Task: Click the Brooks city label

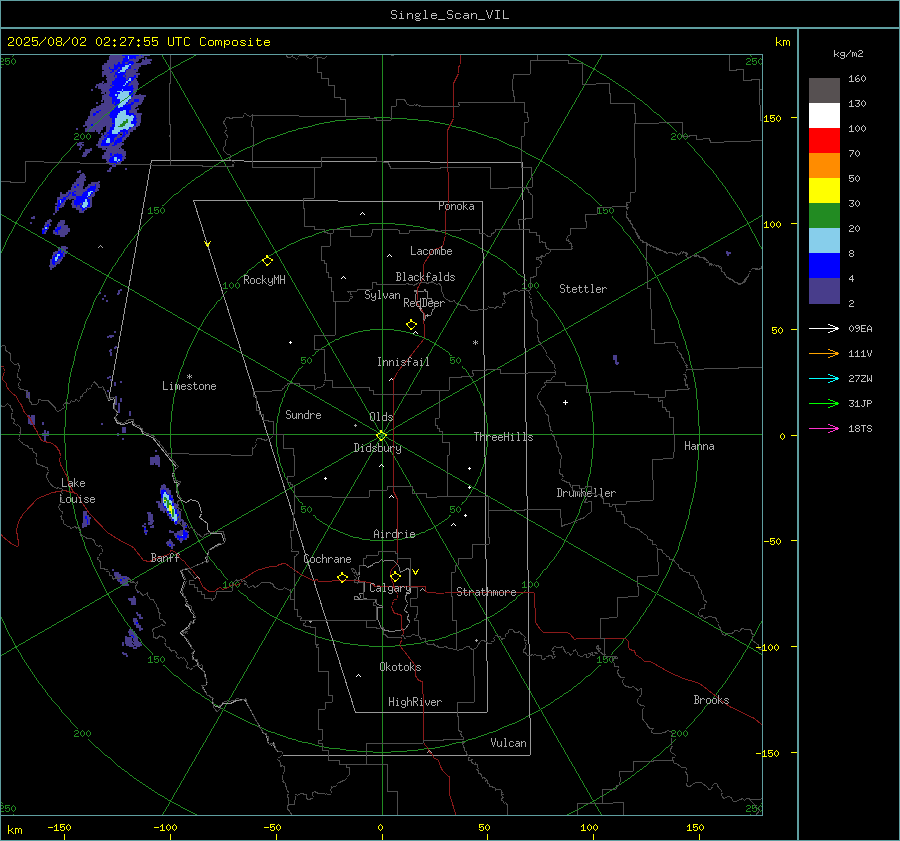Action: click(711, 700)
